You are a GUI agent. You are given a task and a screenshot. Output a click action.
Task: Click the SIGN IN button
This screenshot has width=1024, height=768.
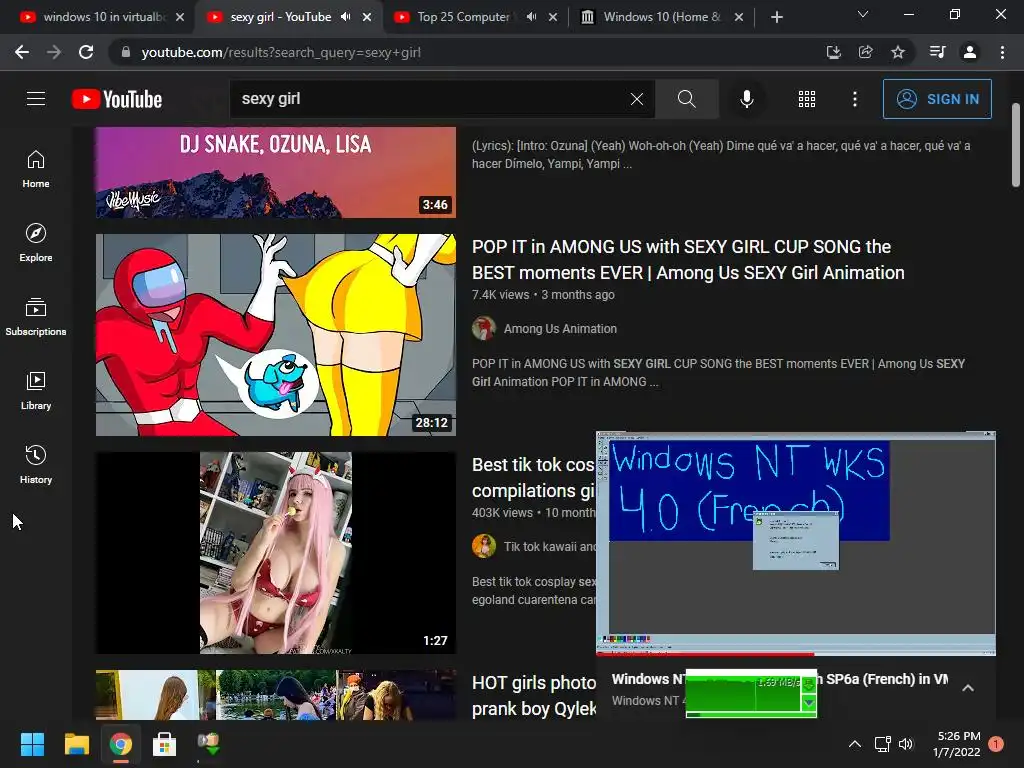click(937, 99)
